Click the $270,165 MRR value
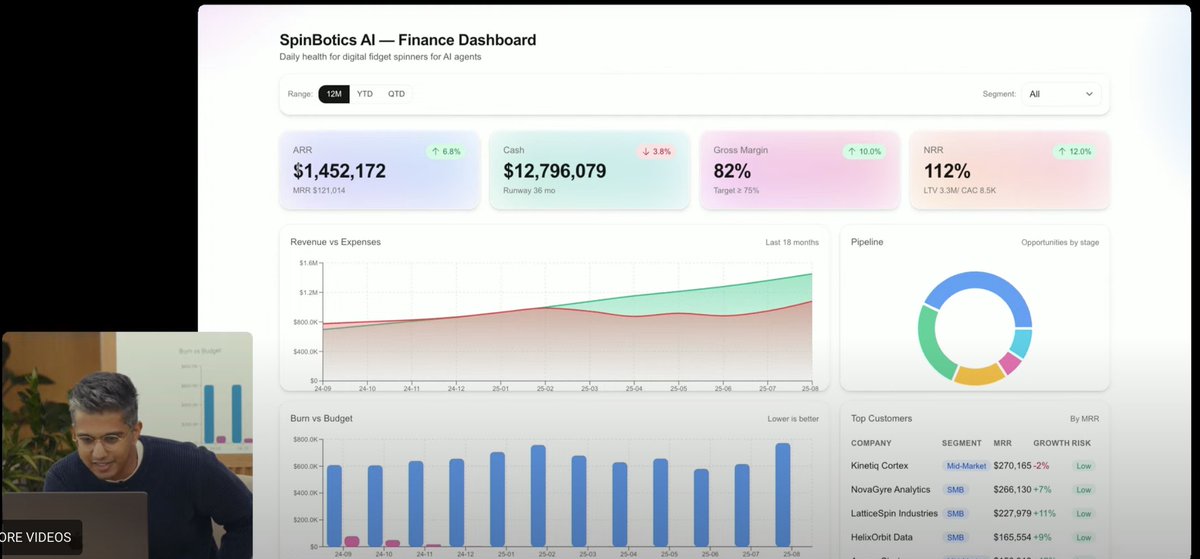Image resolution: width=1200 pixels, height=559 pixels. [x=1012, y=466]
